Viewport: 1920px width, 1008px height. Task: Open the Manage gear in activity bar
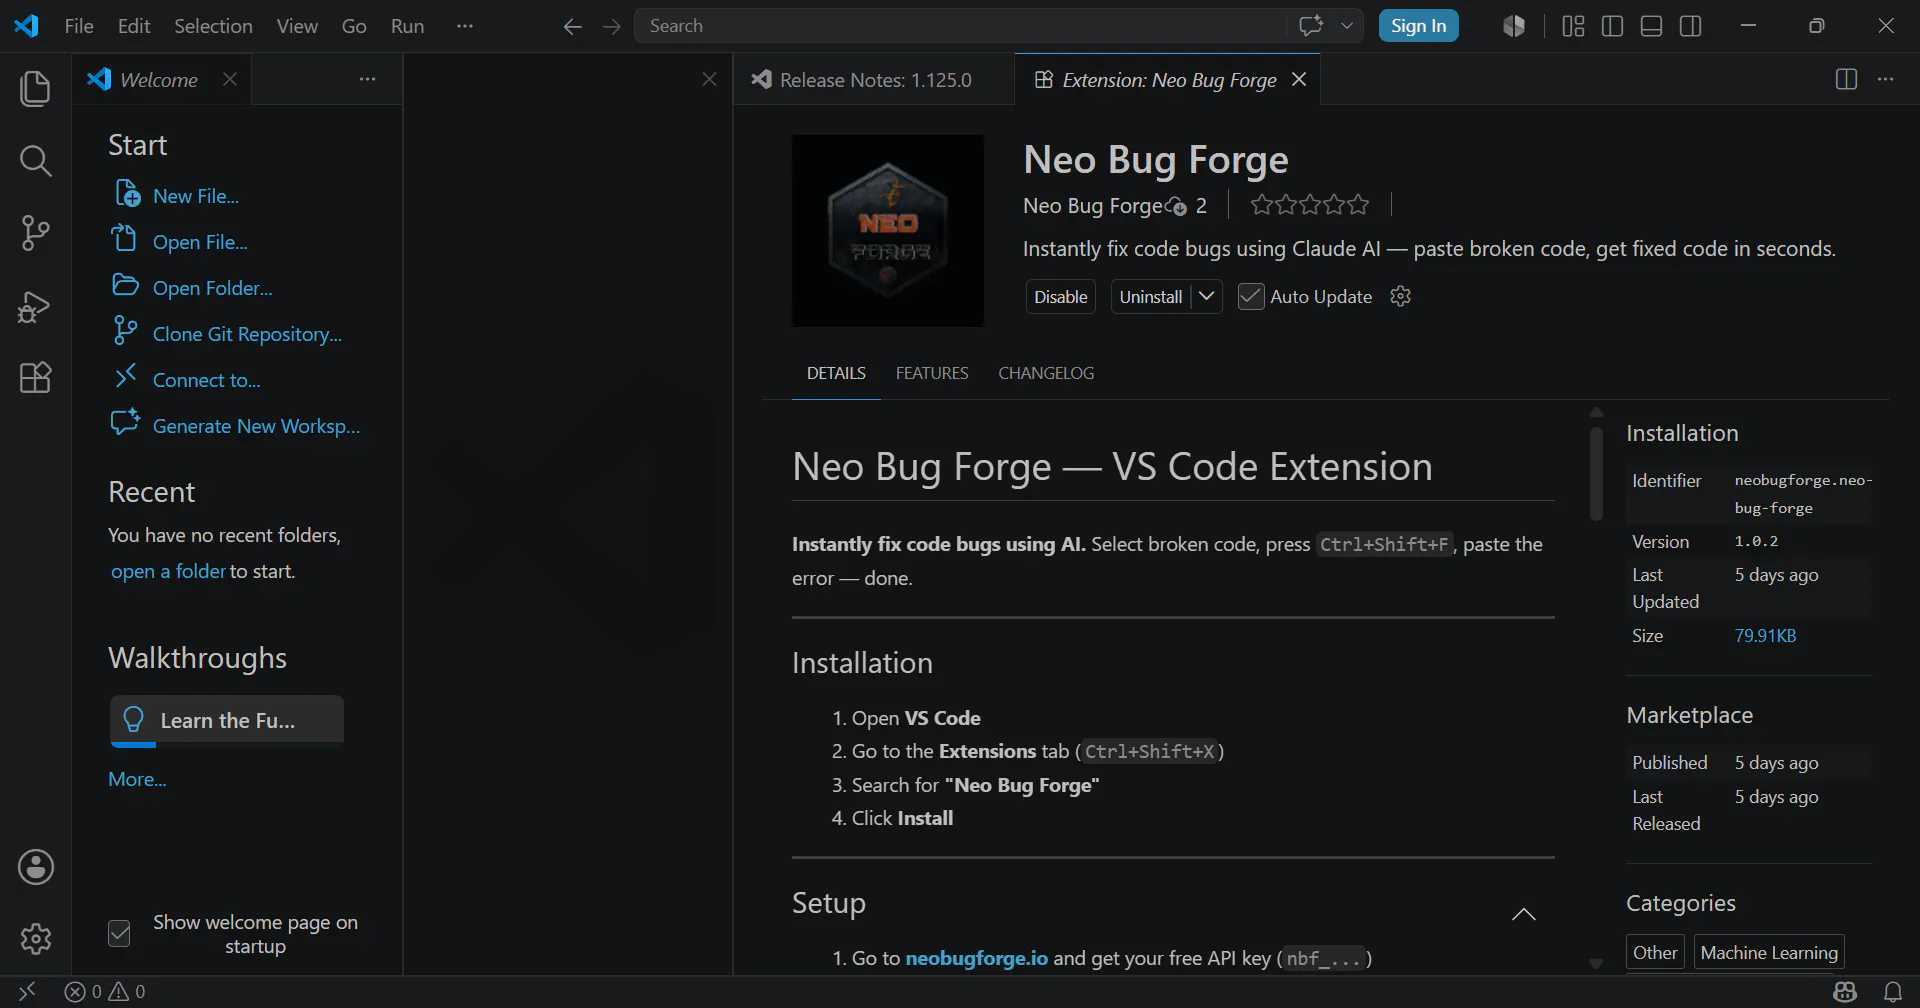(35, 939)
